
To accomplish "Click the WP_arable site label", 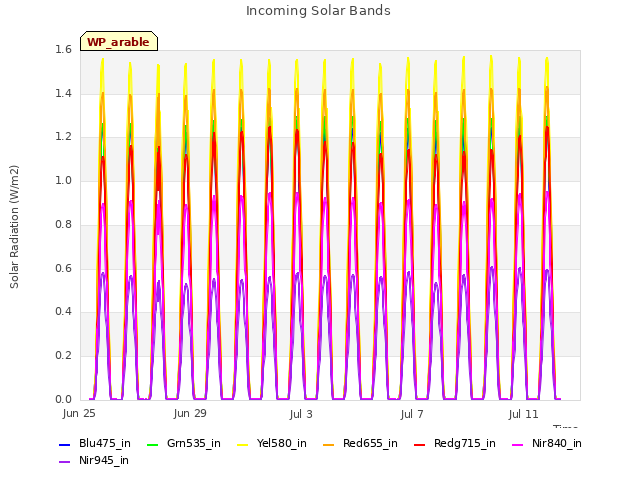I will point(118,42).
